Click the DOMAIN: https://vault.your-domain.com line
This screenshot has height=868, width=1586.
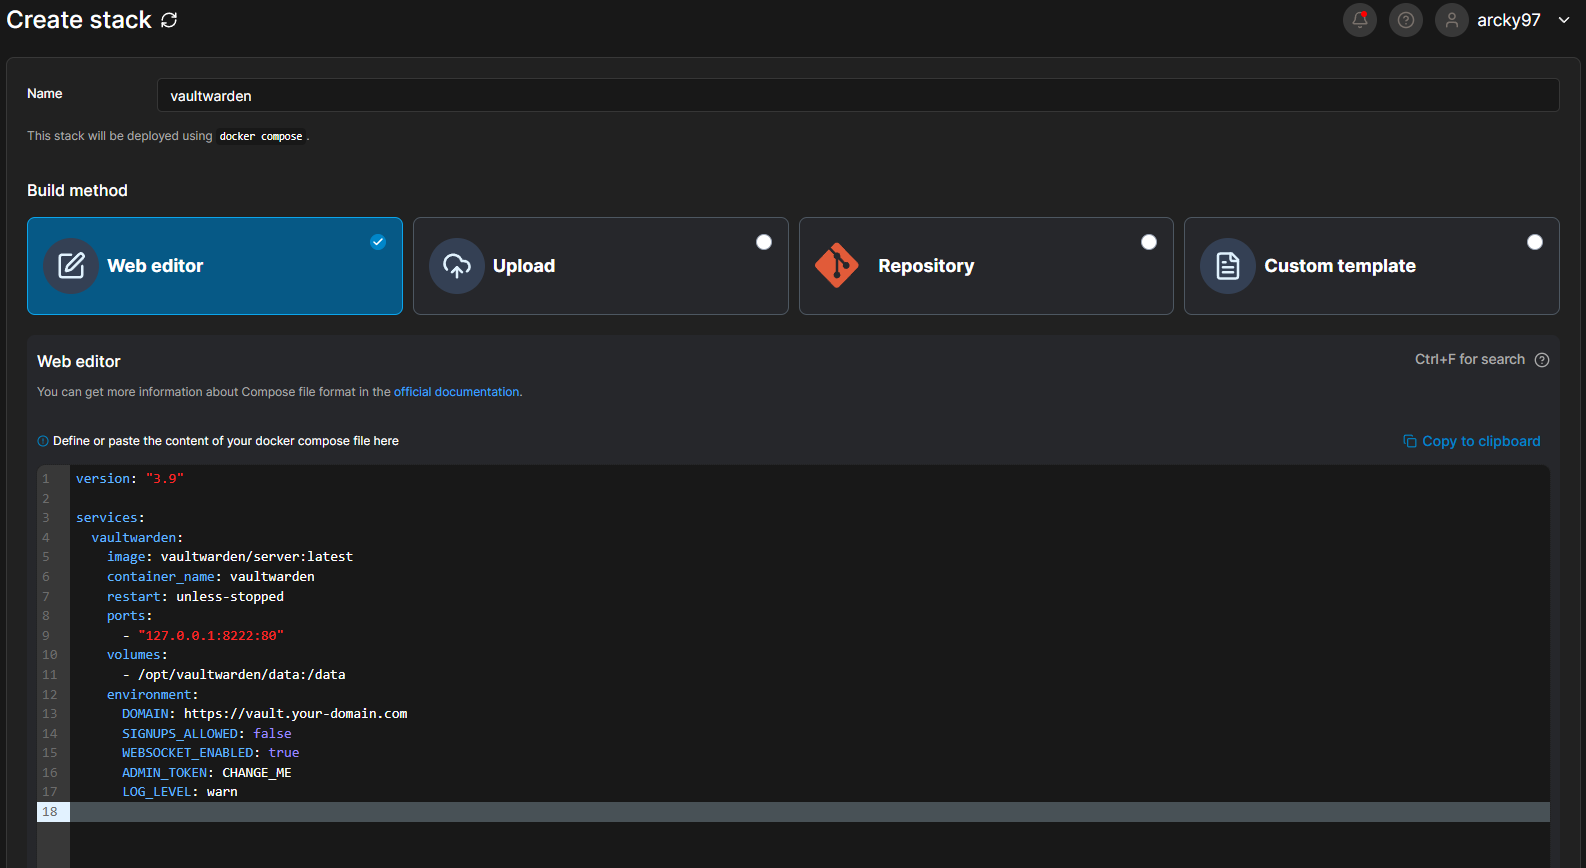coord(265,714)
